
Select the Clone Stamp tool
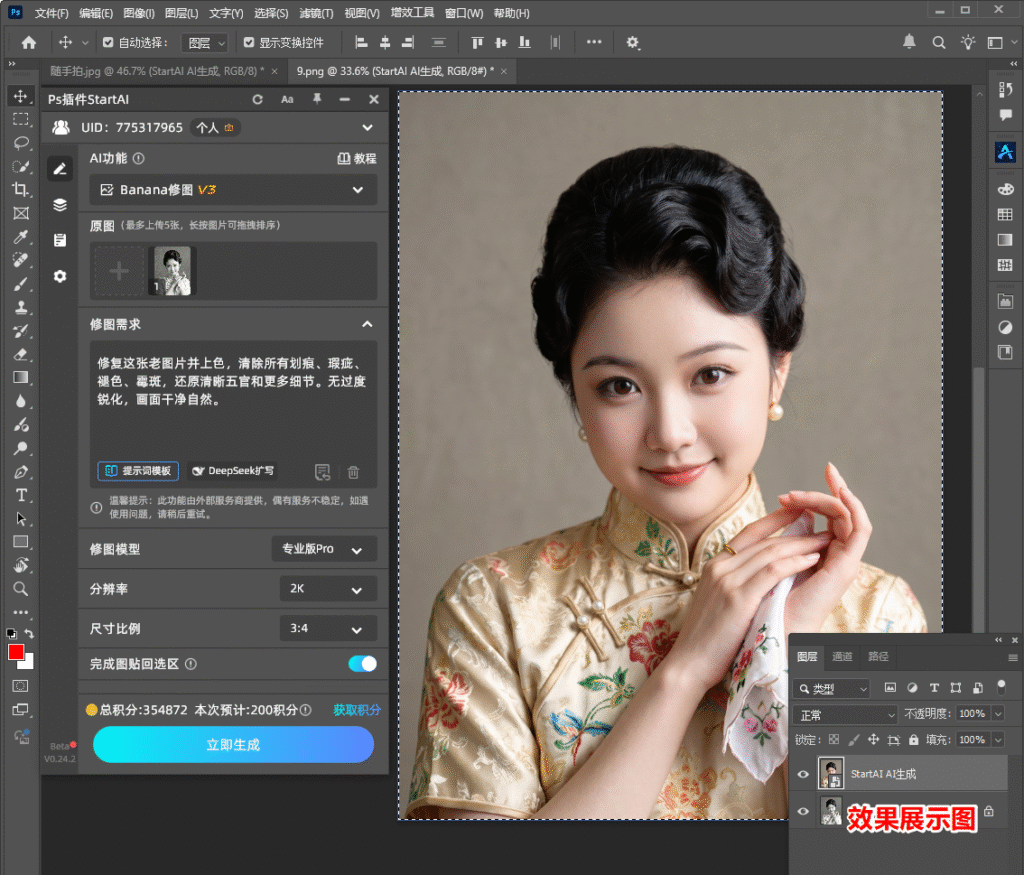[x=21, y=307]
